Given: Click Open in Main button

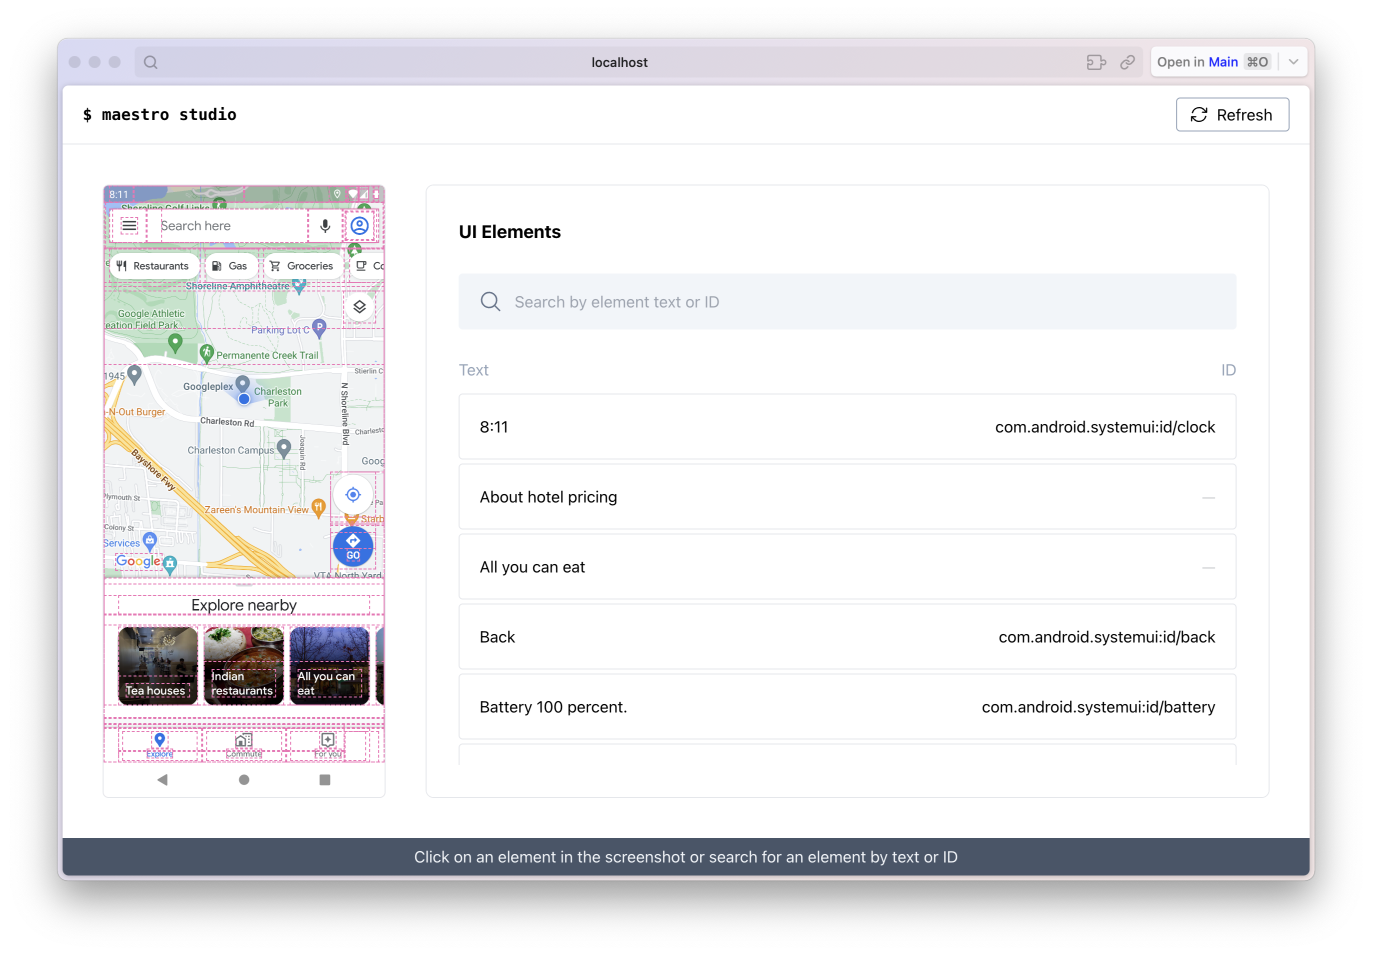Looking at the screenshot, I should pyautogui.click(x=1213, y=62).
